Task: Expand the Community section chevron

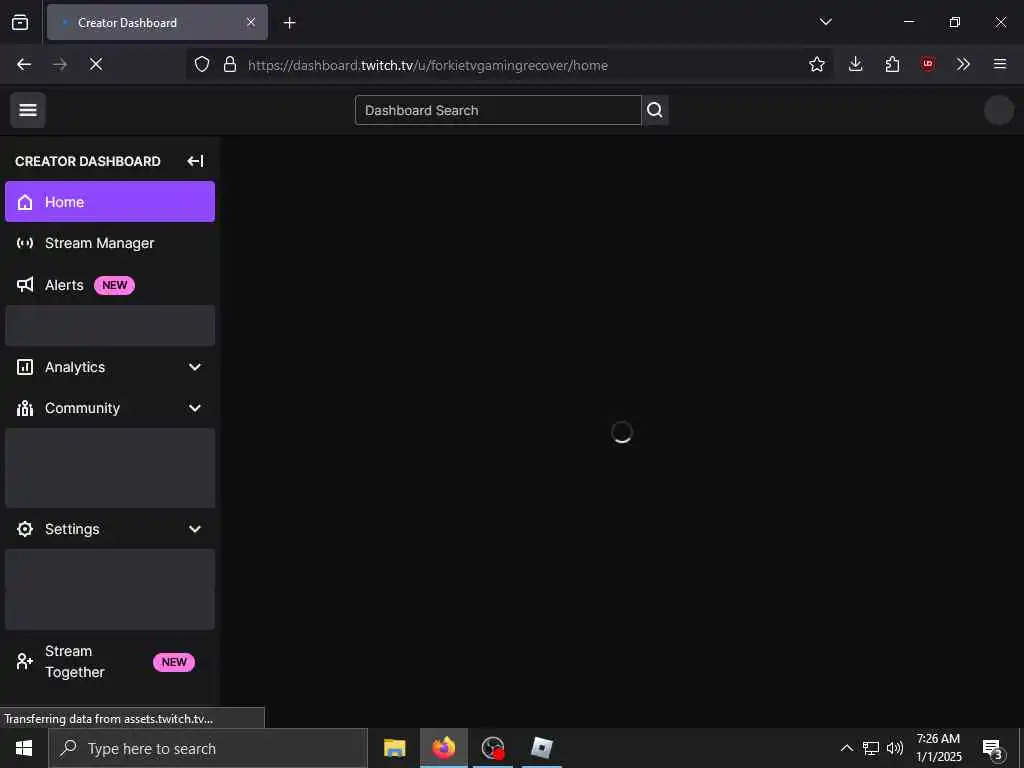Action: tap(195, 408)
